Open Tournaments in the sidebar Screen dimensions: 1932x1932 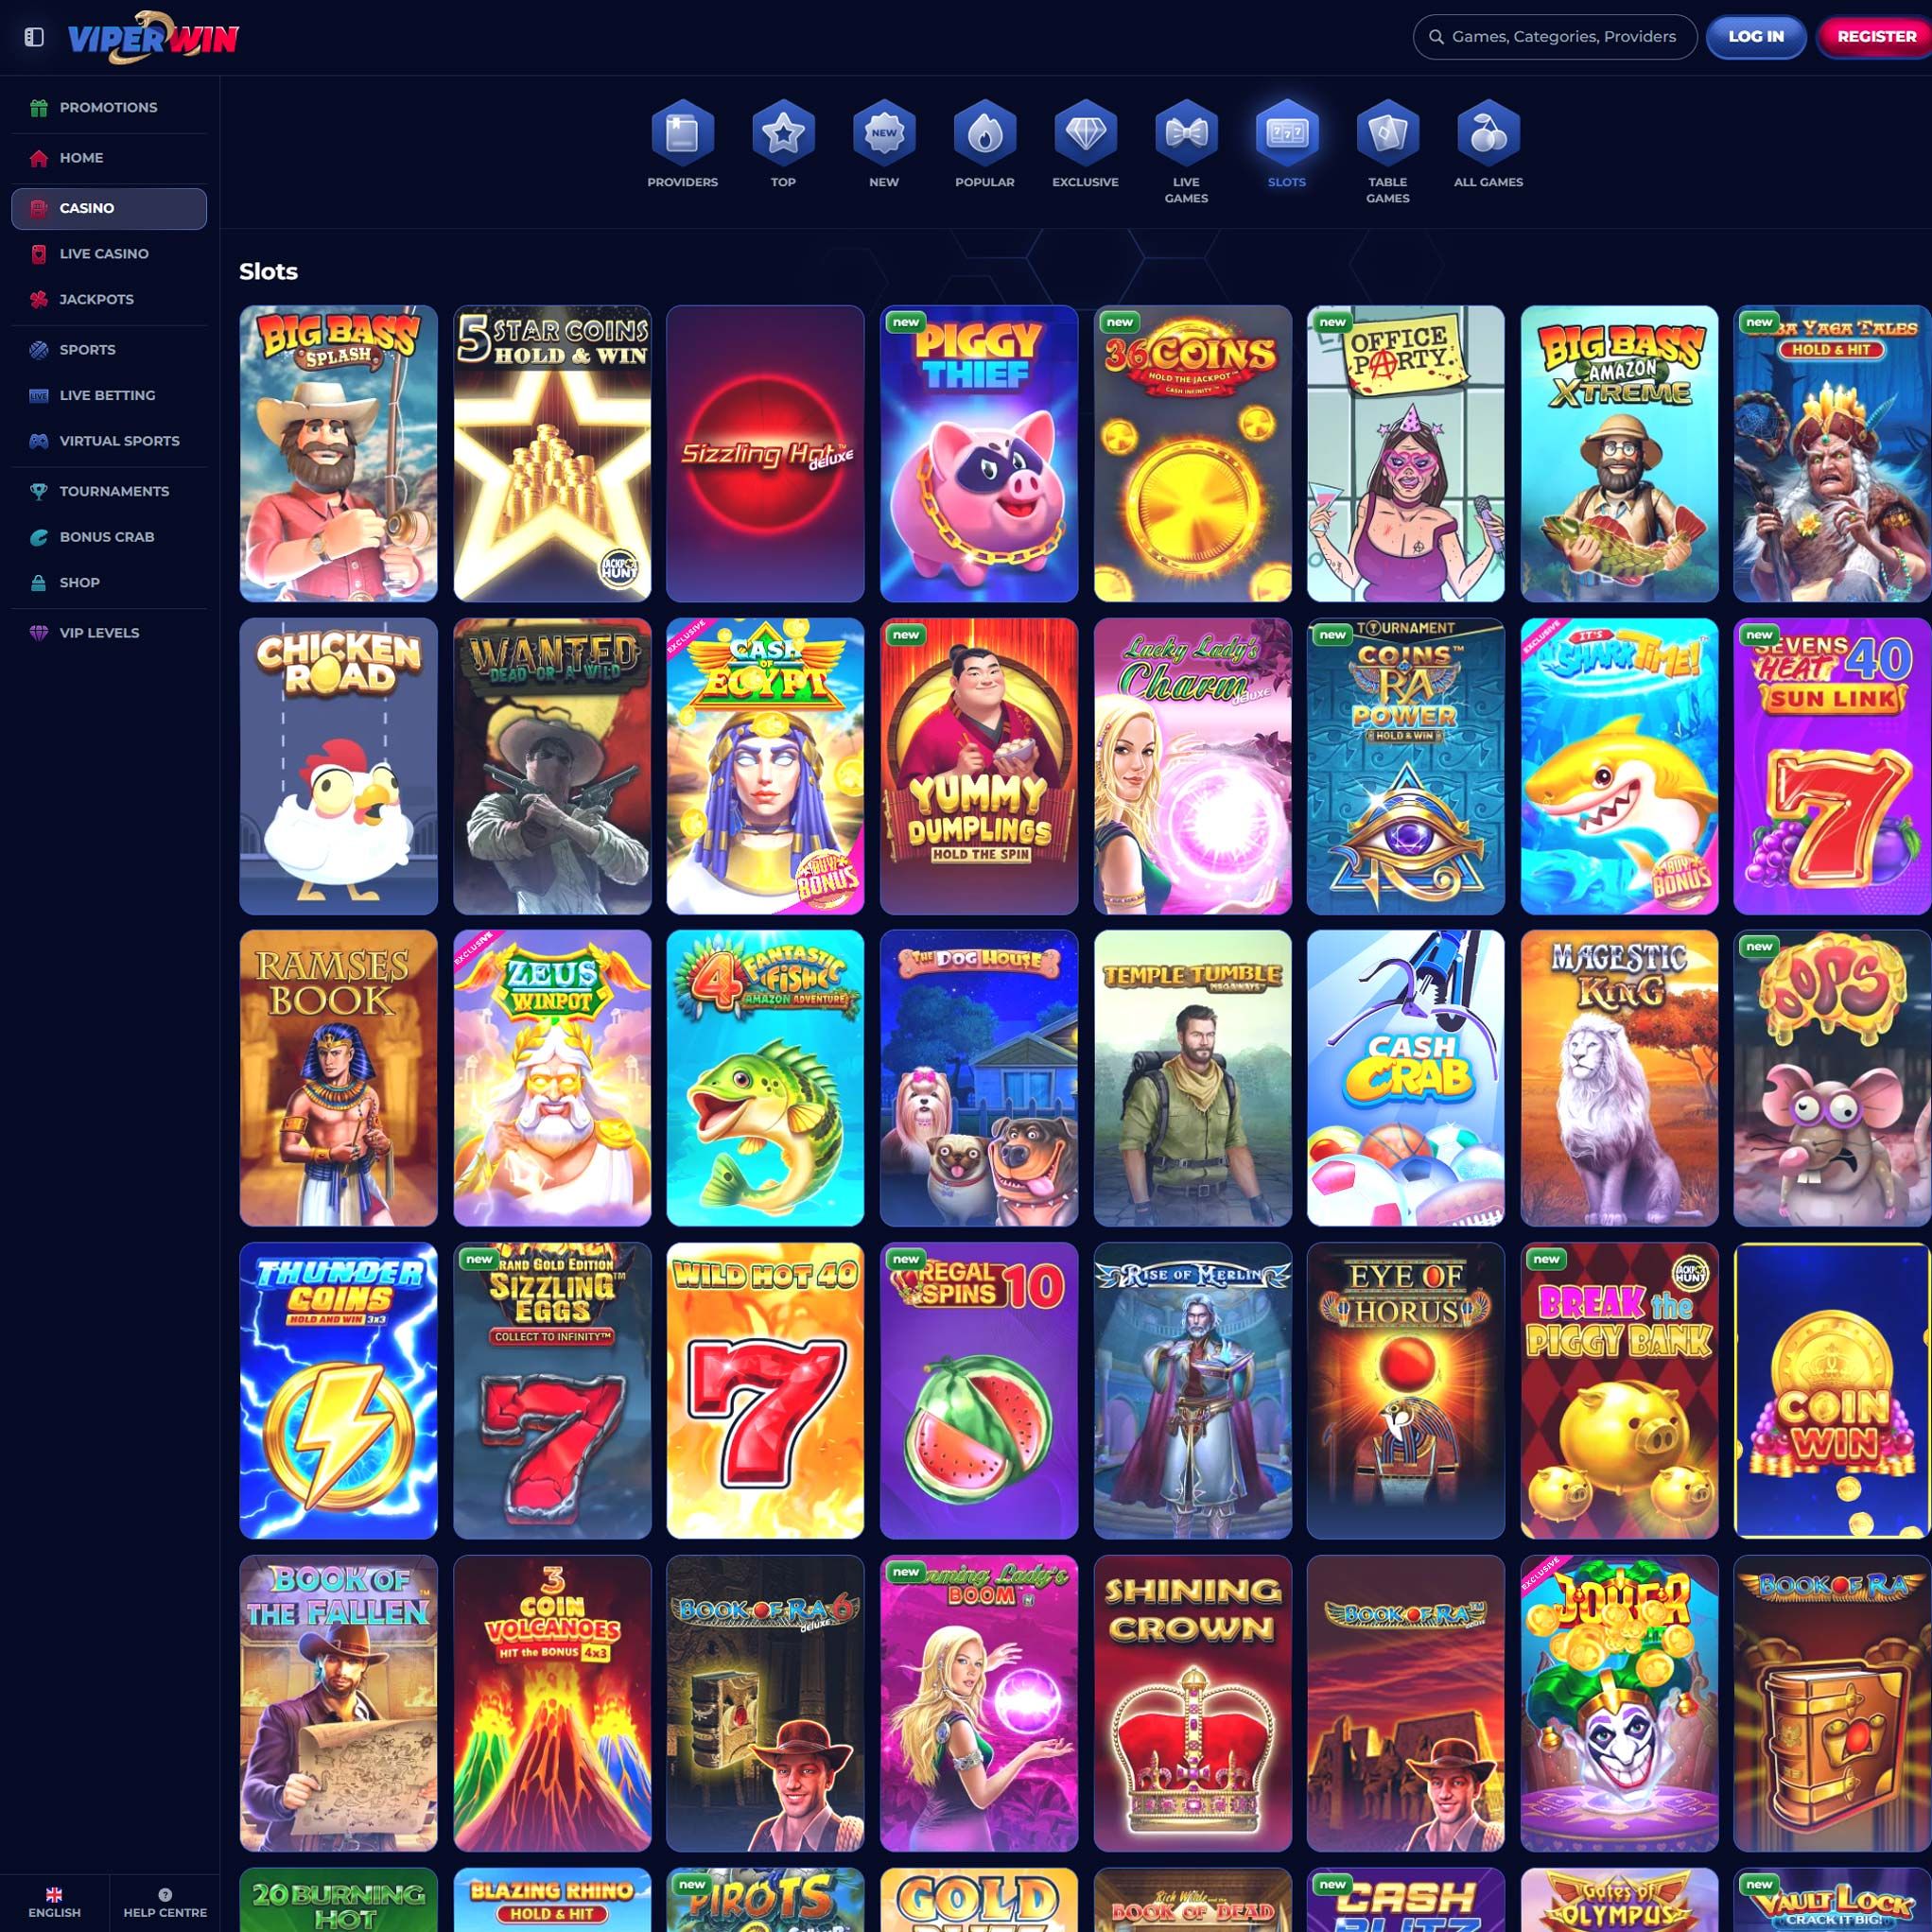pyautogui.click(x=109, y=491)
